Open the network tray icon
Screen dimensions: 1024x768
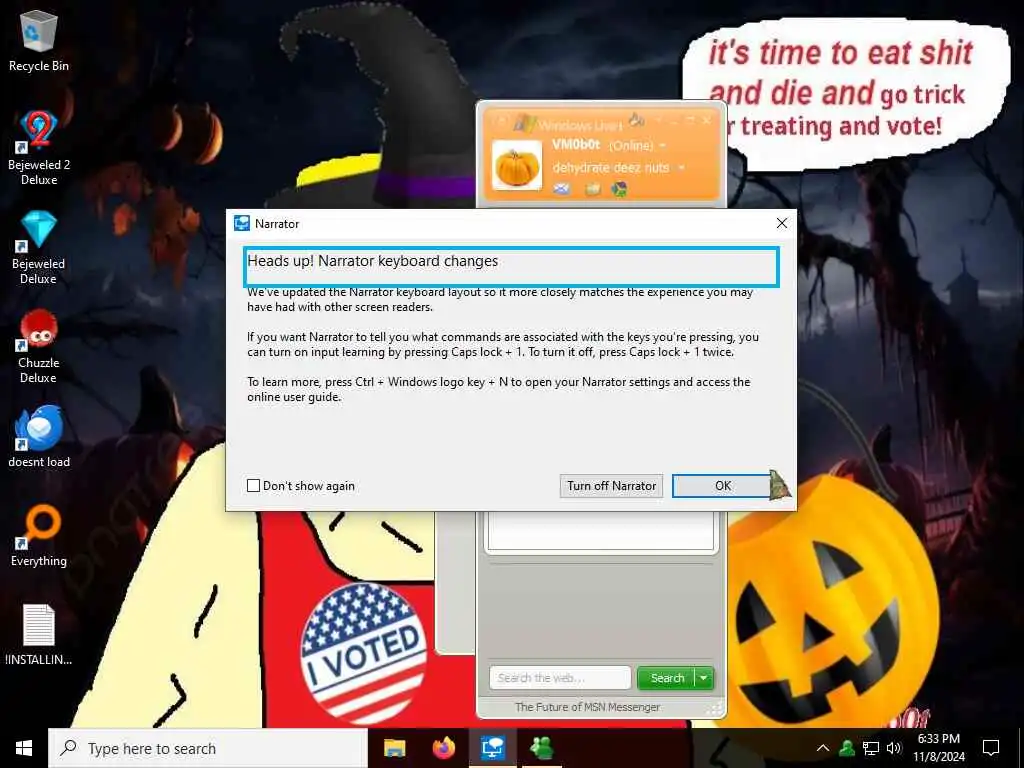tap(871, 748)
